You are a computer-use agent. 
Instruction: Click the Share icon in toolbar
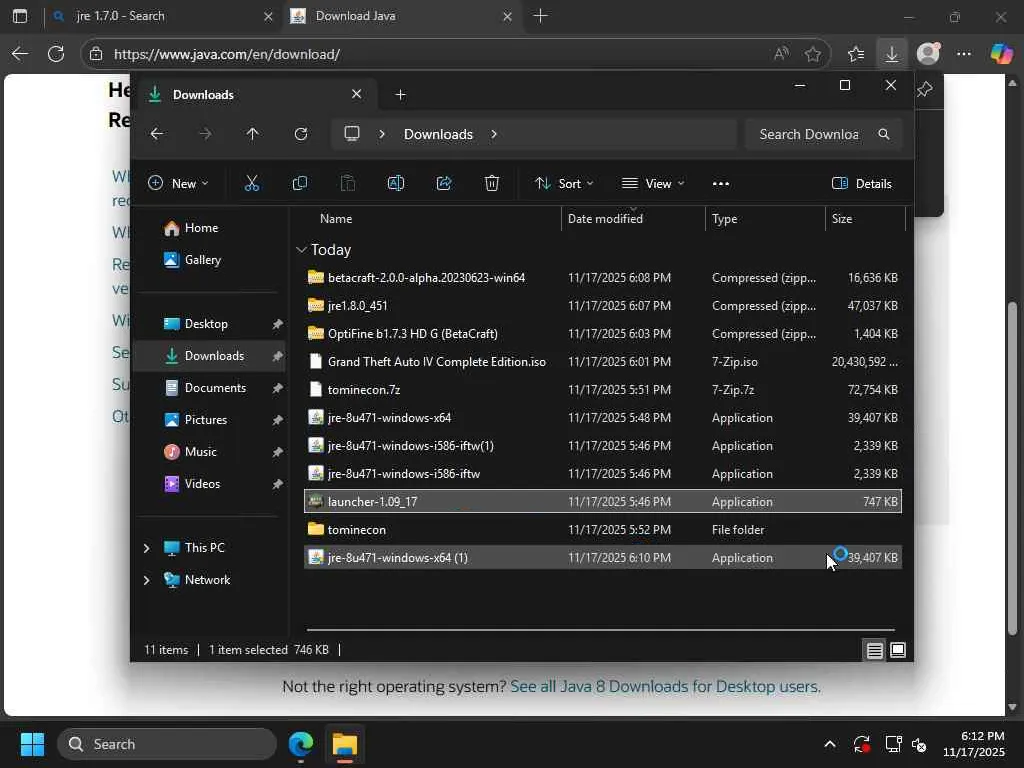coord(444,183)
